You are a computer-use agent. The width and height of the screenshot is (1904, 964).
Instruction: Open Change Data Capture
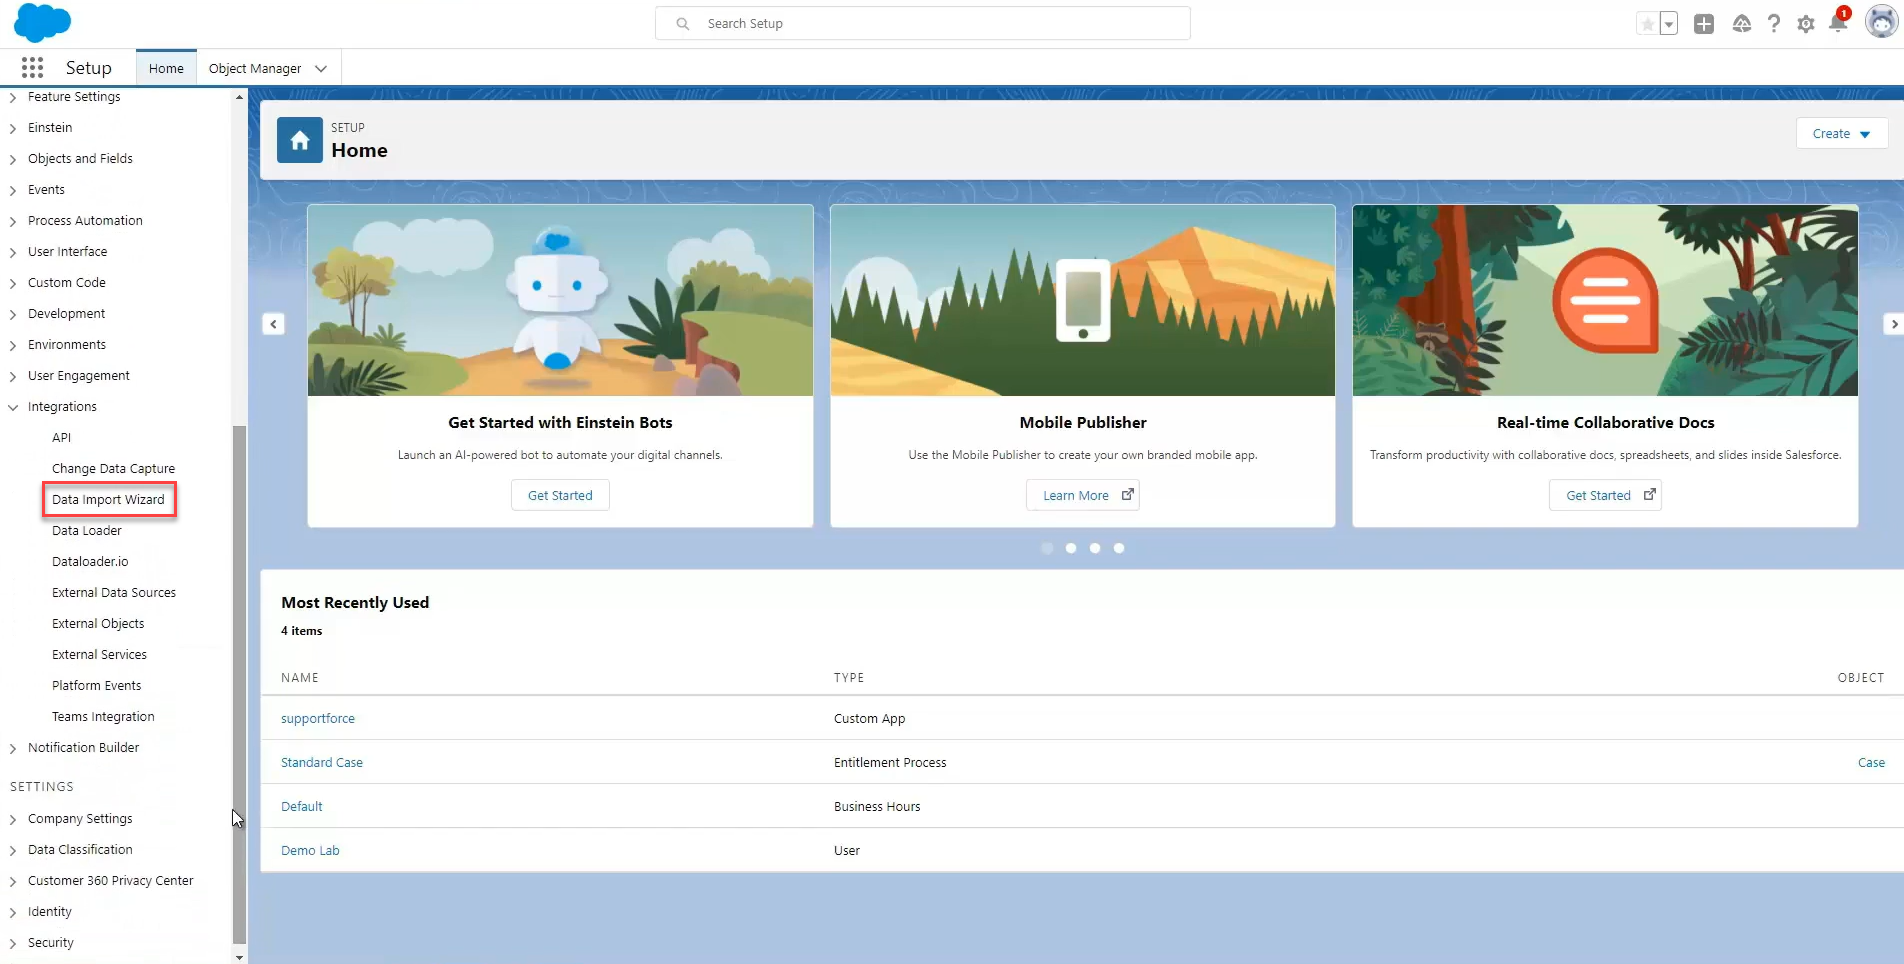pyautogui.click(x=113, y=468)
